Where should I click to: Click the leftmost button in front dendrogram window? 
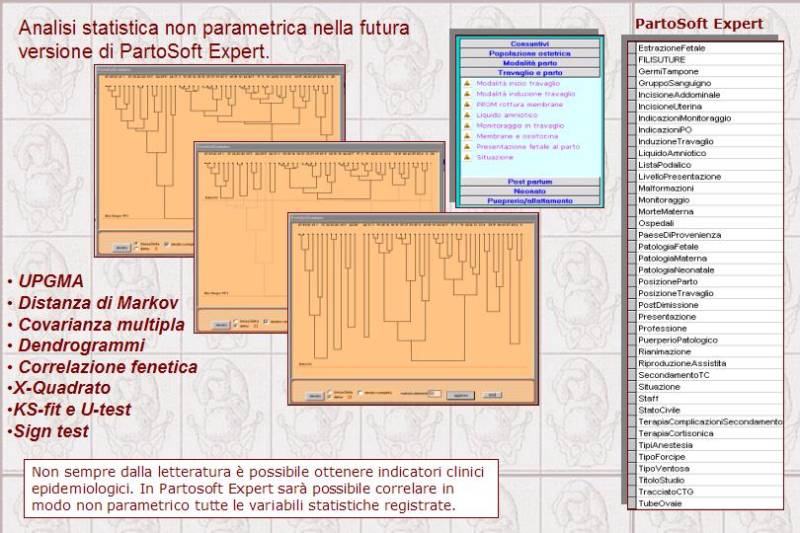tap(315, 396)
